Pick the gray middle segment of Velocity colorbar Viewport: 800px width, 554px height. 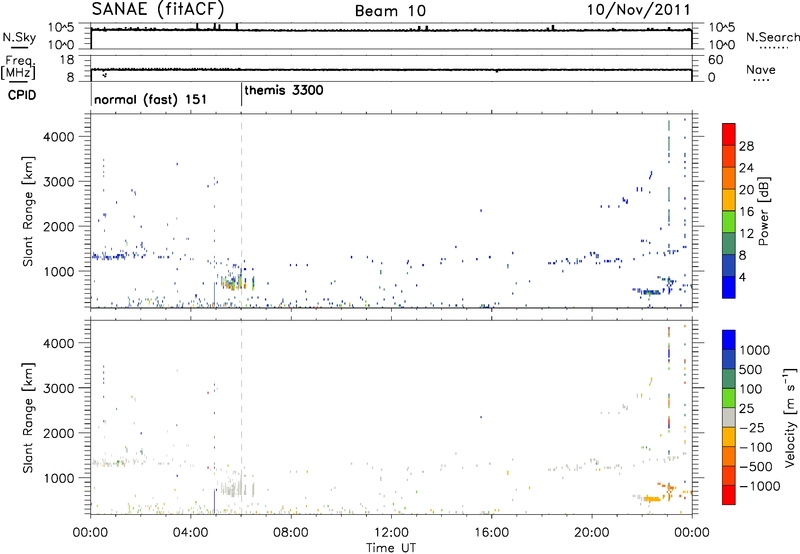pos(729,417)
